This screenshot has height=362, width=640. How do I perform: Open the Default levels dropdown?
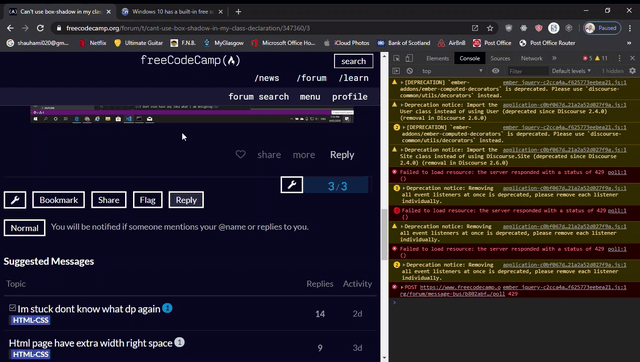[x=571, y=71]
